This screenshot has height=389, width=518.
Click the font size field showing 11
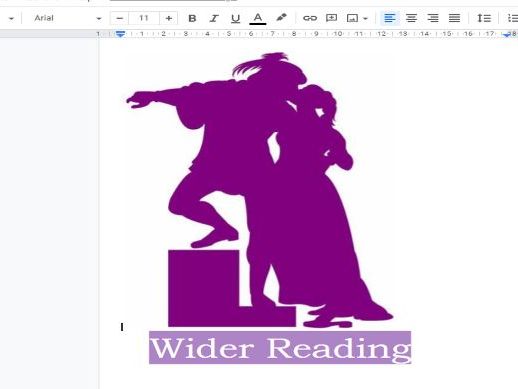tap(144, 18)
